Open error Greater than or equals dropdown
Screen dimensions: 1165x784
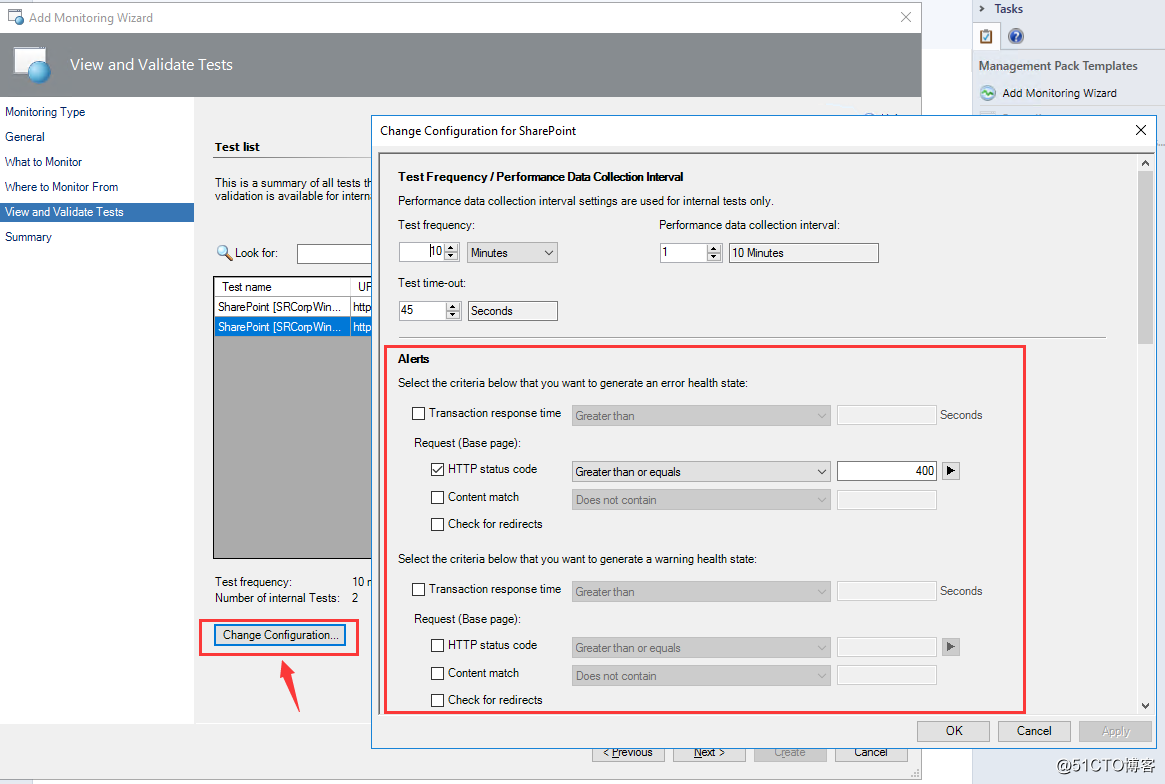pyautogui.click(x=701, y=471)
